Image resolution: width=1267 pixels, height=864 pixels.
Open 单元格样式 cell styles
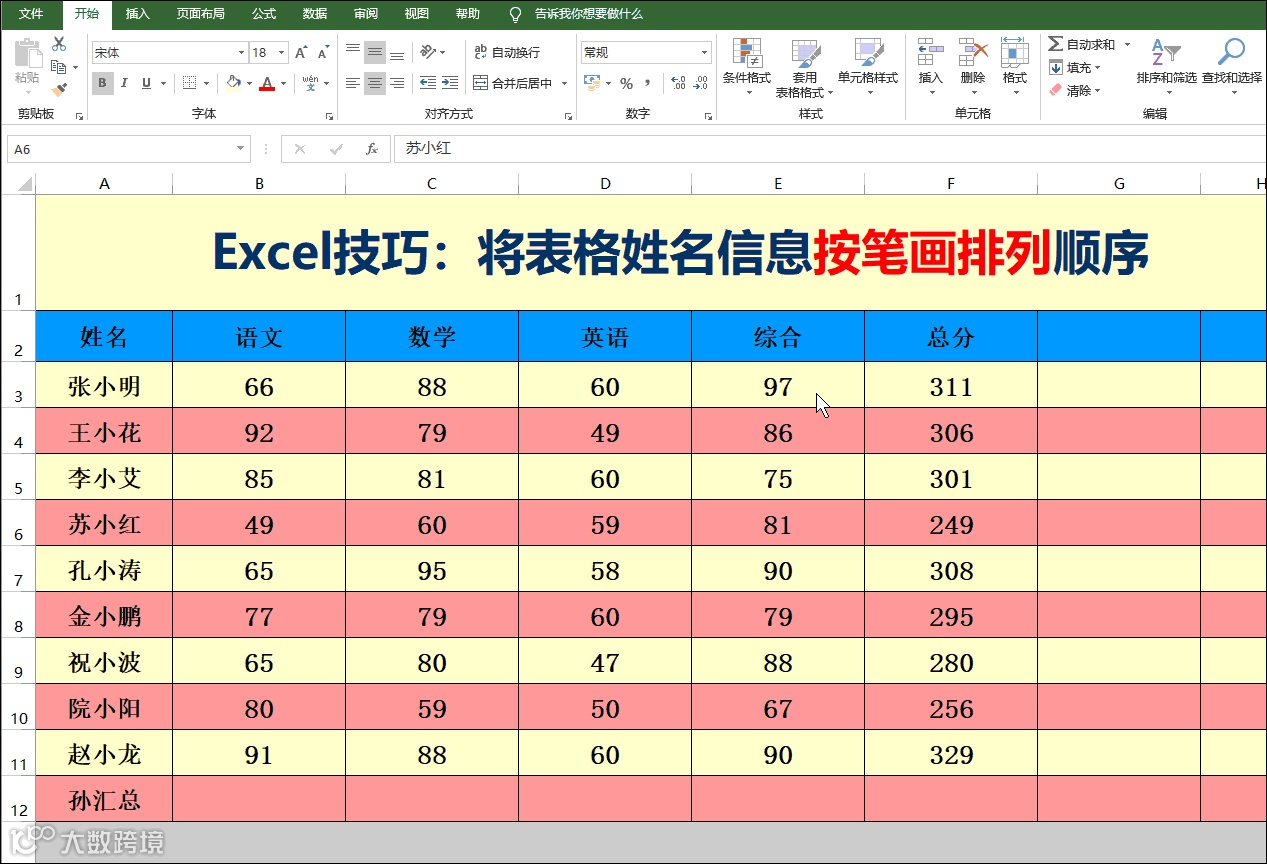pos(868,66)
